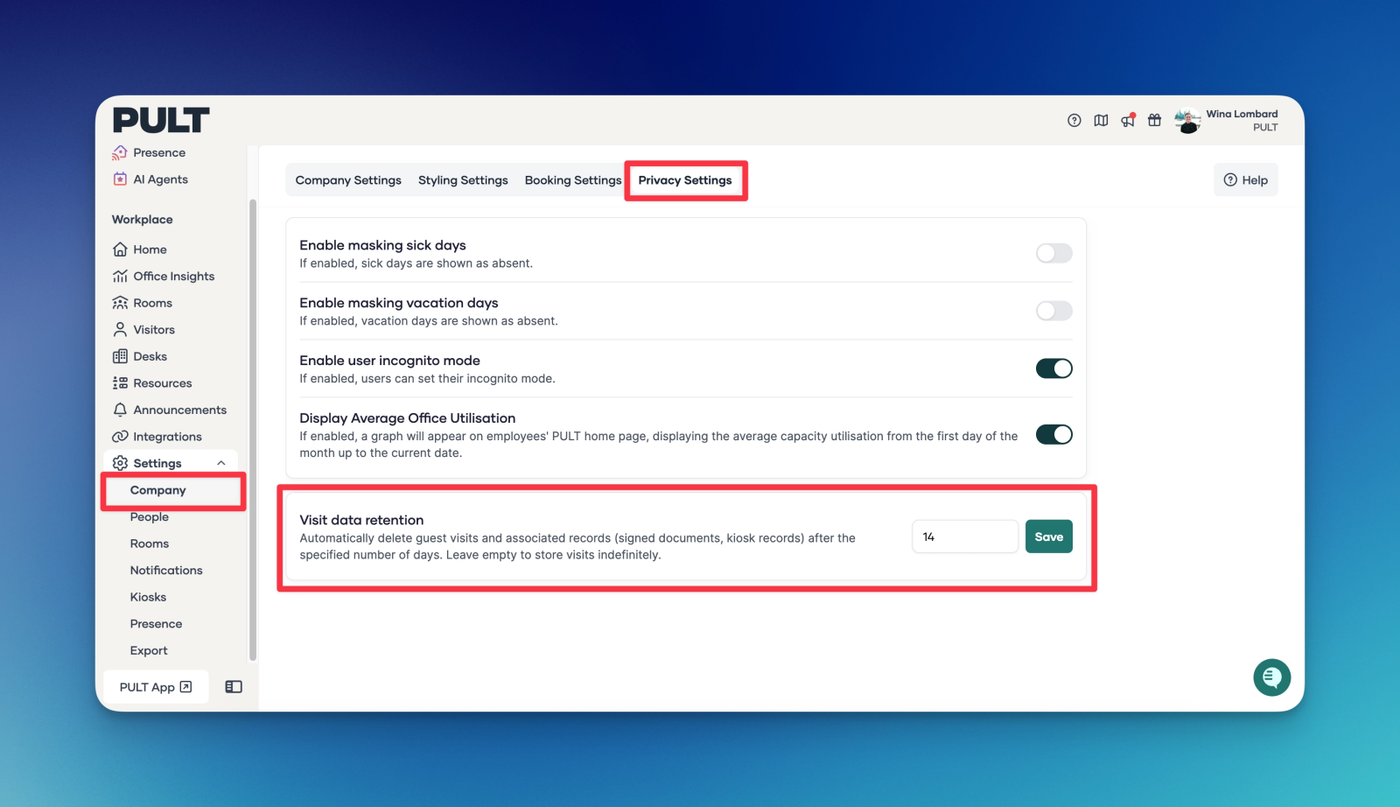Click the visit data retention days field
Screen dimensions: 1400x807
(964, 537)
